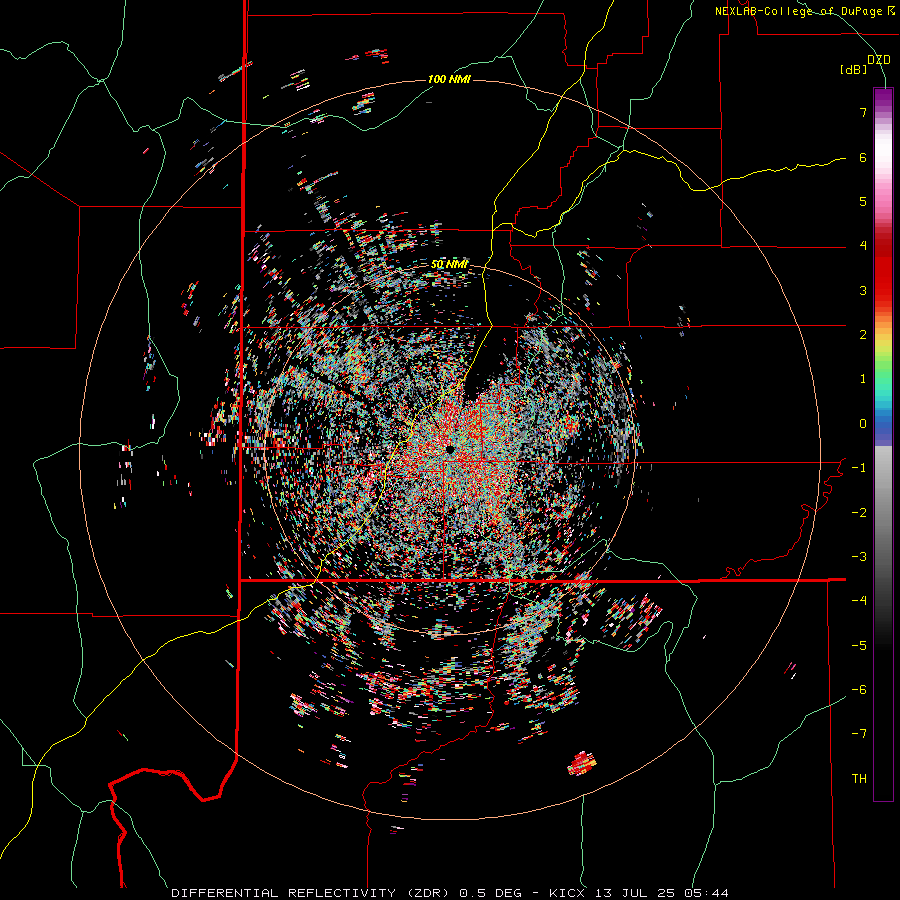Click the 0.5 DEG elevation text
900x900 pixels.
point(491,893)
